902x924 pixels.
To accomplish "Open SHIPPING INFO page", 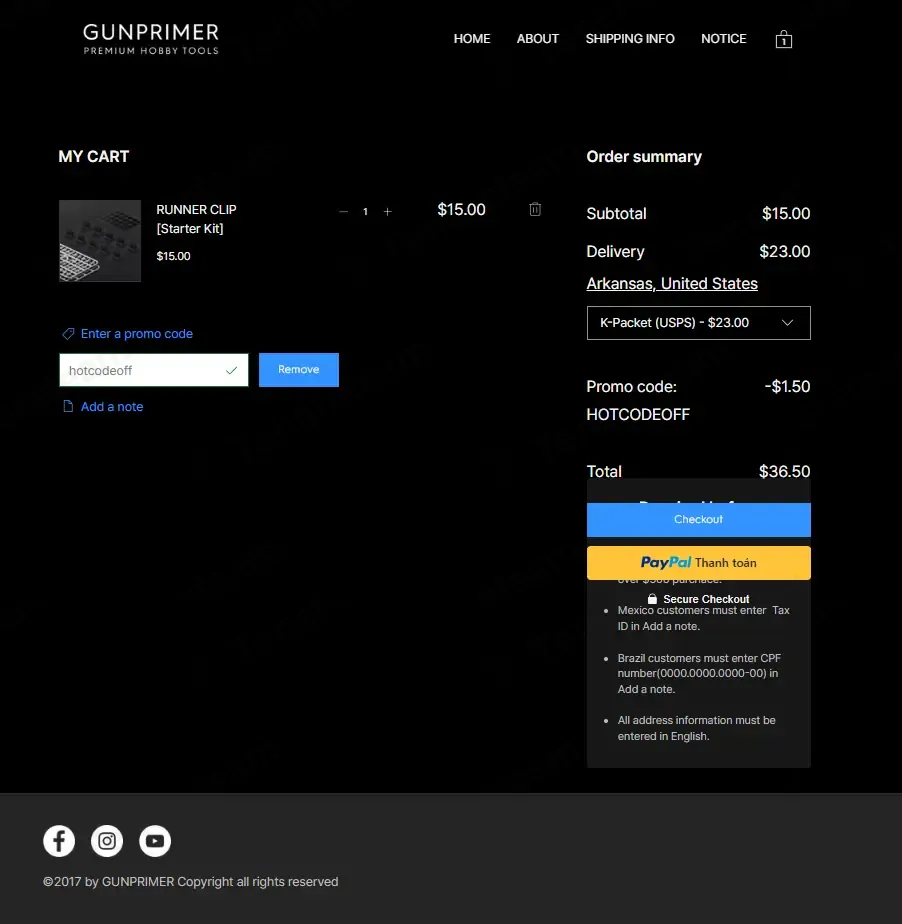I will point(630,39).
